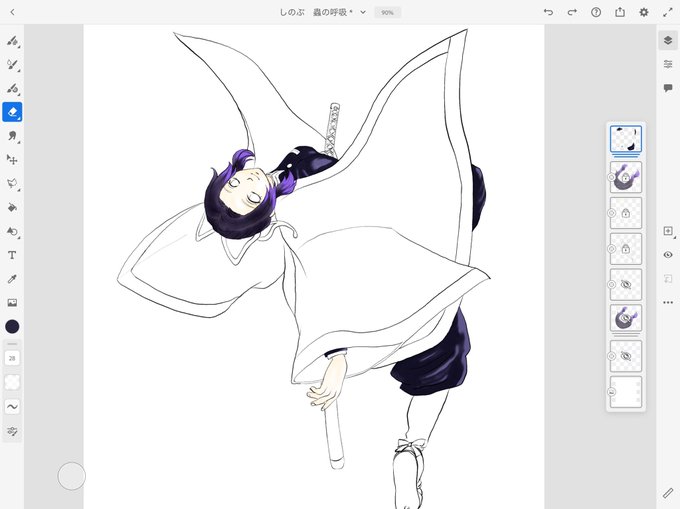Select the Eyedropper tool
The width and height of the screenshot is (680, 509).
[12, 279]
